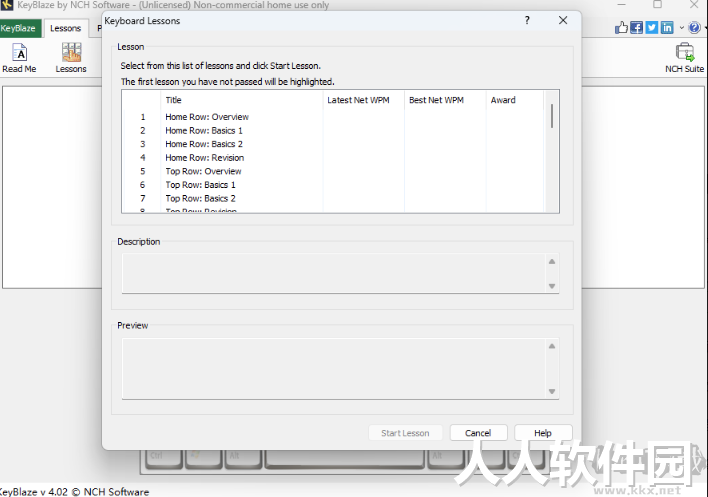Image resolution: width=708 pixels, height=497 pixels.
Task: Click the on-screen keyboard space bar
Action: click(x=345, y=458)
